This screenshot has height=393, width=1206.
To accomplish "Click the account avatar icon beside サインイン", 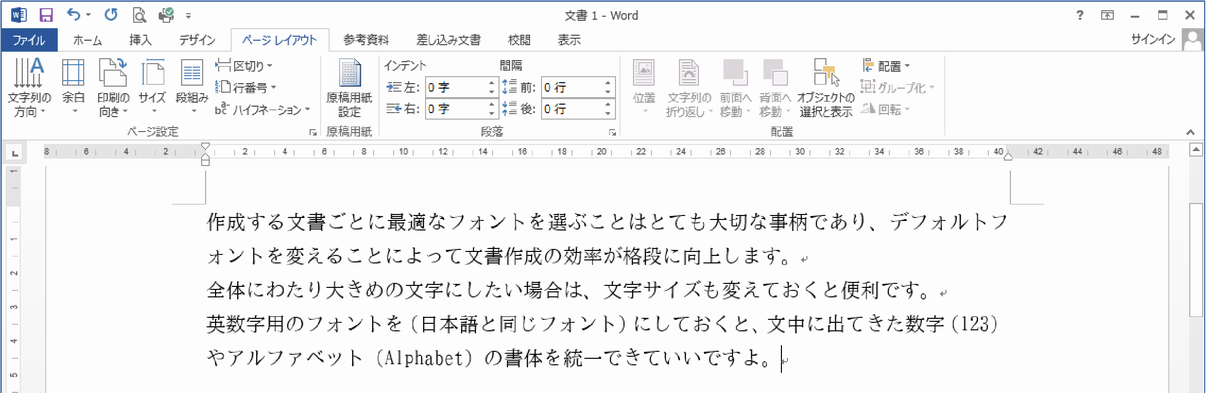I will point(1191,40).
